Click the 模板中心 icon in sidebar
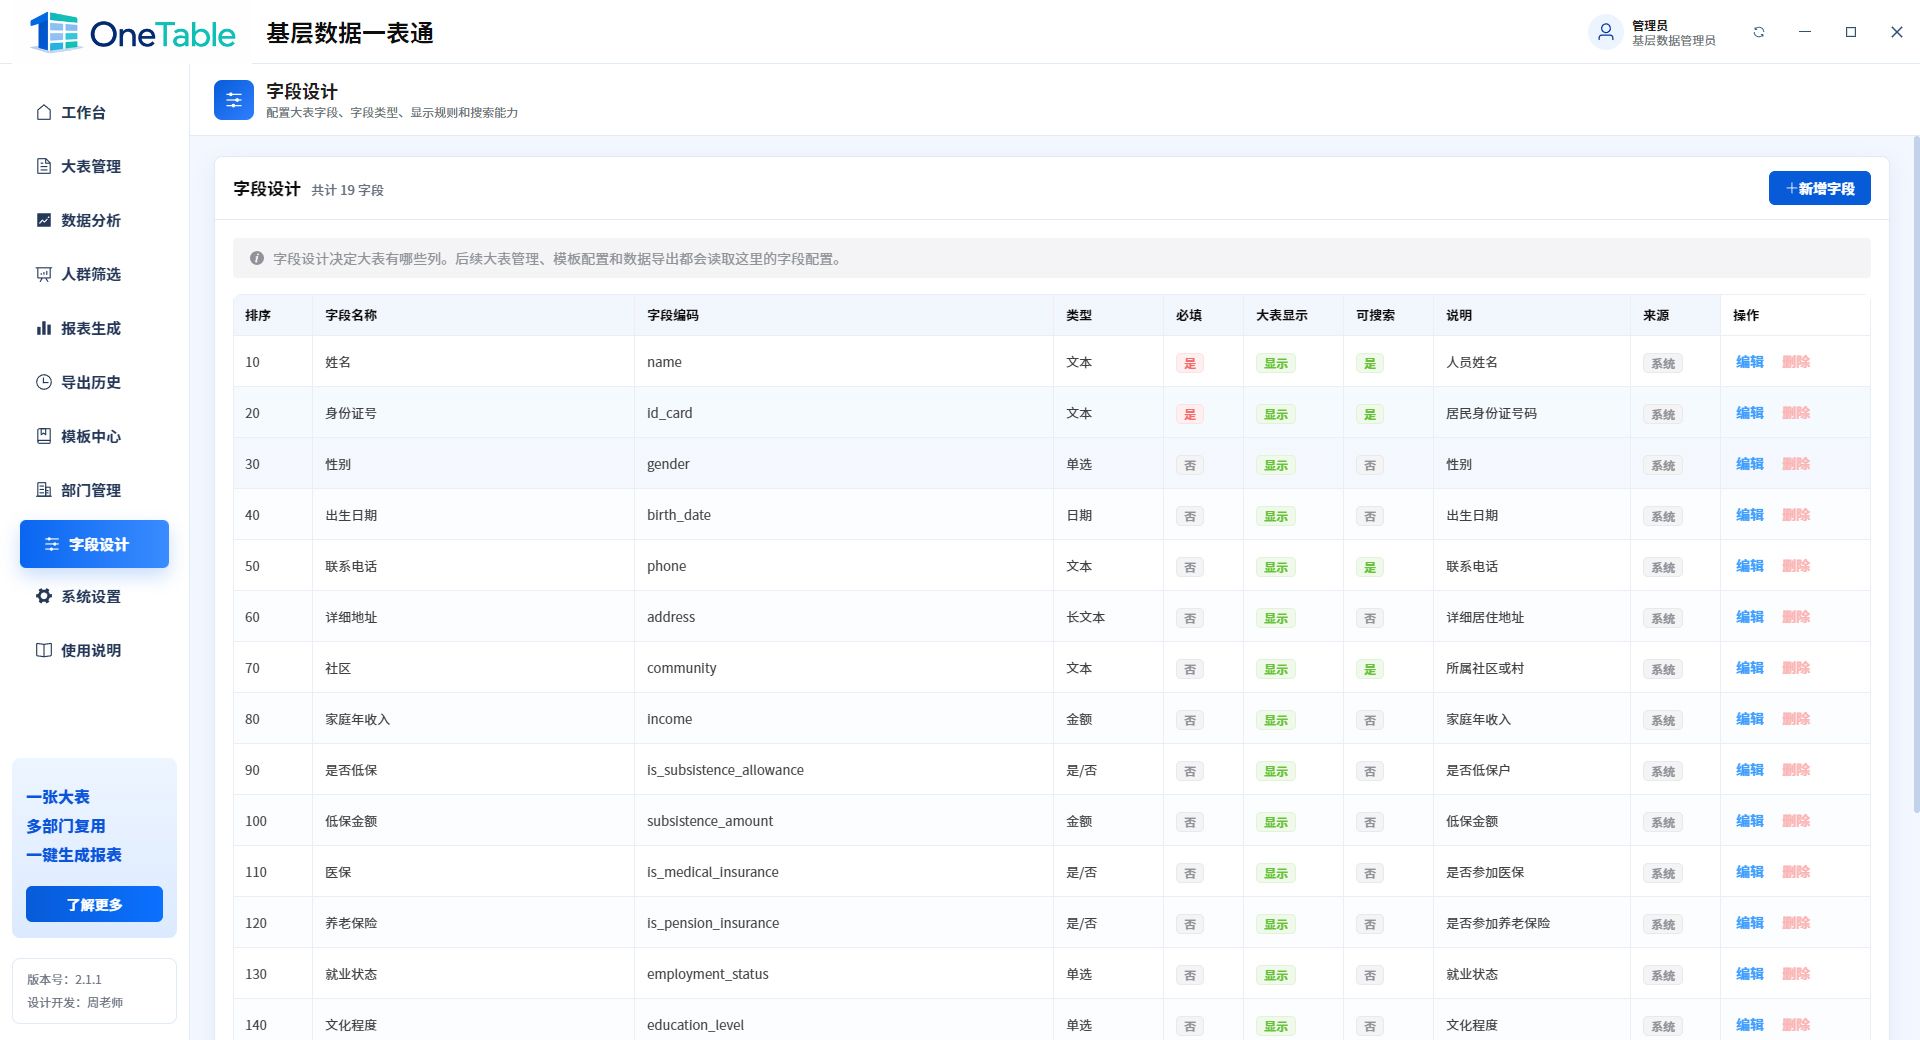The width and height of the screenshot is (1920, 1040). click(x=44, y=436)
